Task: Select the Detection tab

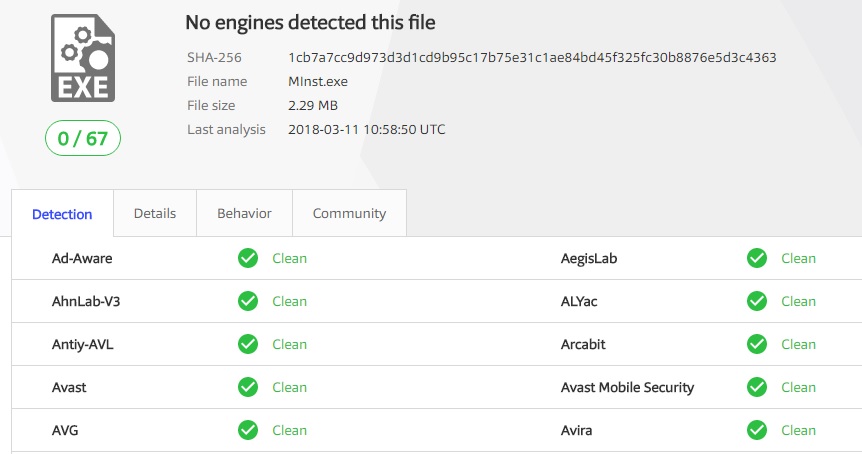Action: (x=62, y=214)
